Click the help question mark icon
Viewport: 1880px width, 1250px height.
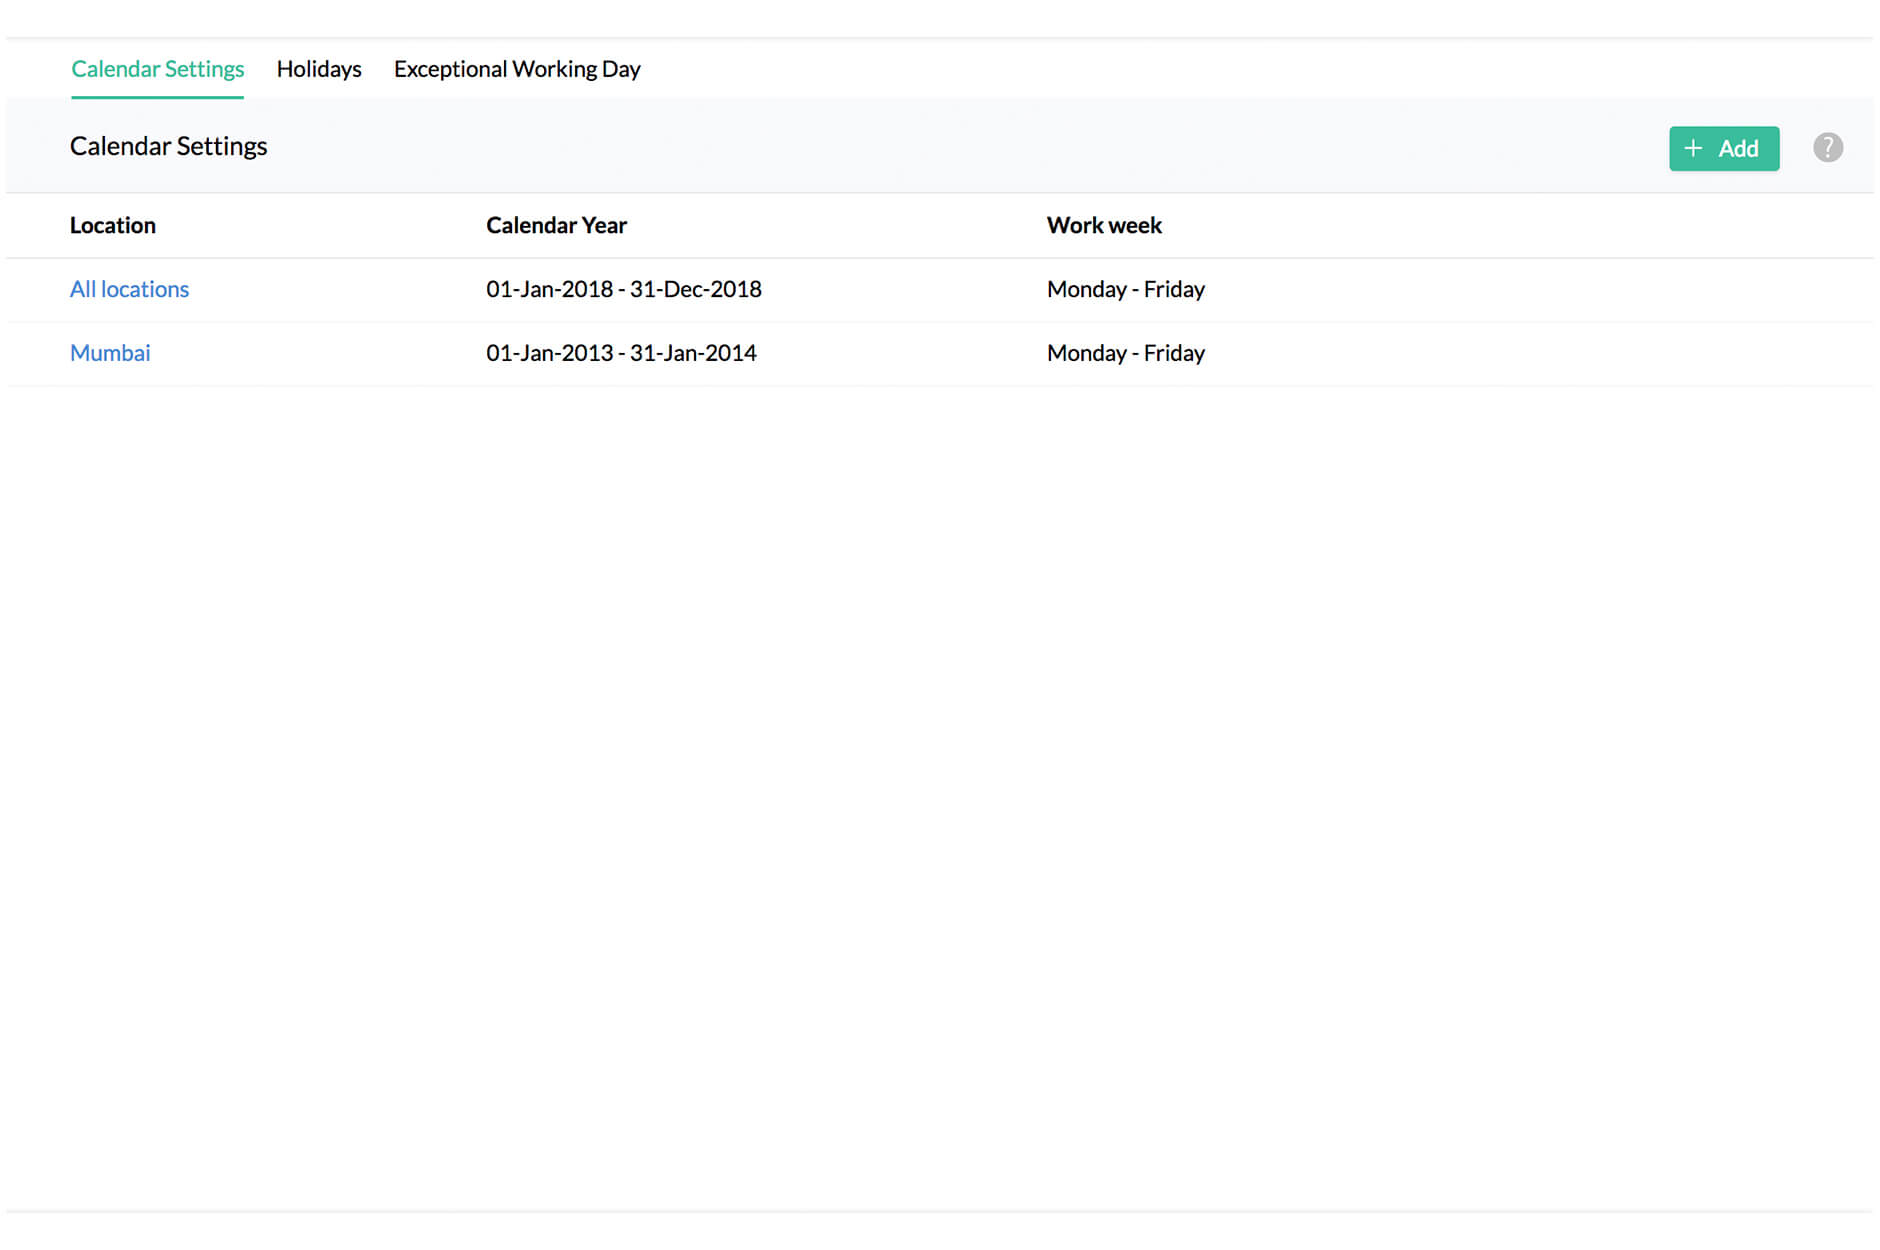[x=1828, y=147]
